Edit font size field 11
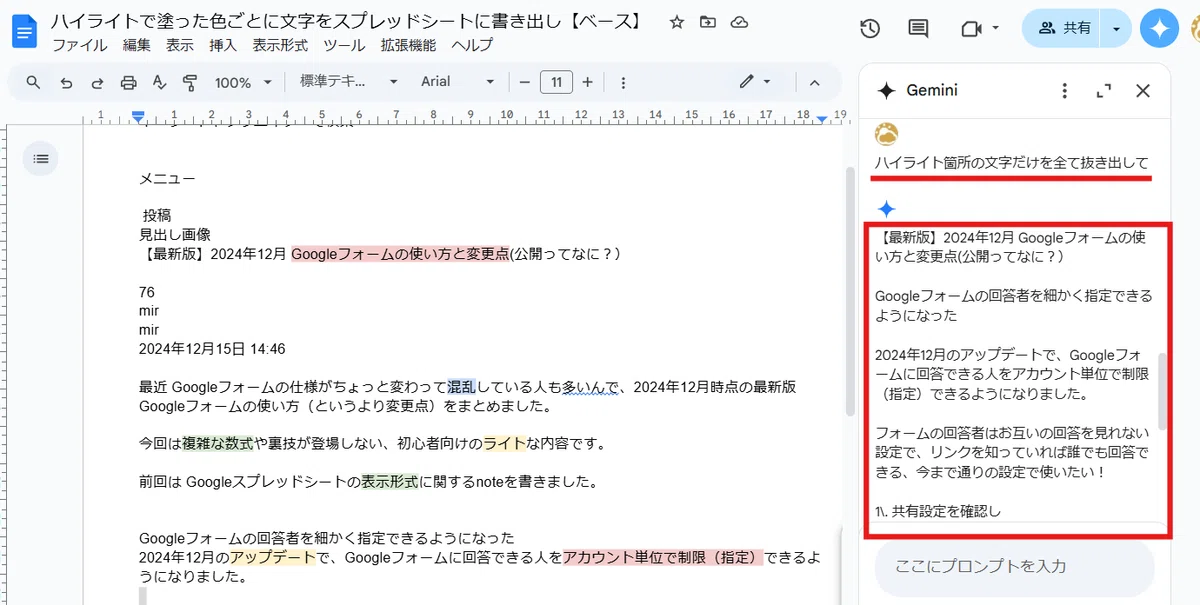 coord(556,82)
